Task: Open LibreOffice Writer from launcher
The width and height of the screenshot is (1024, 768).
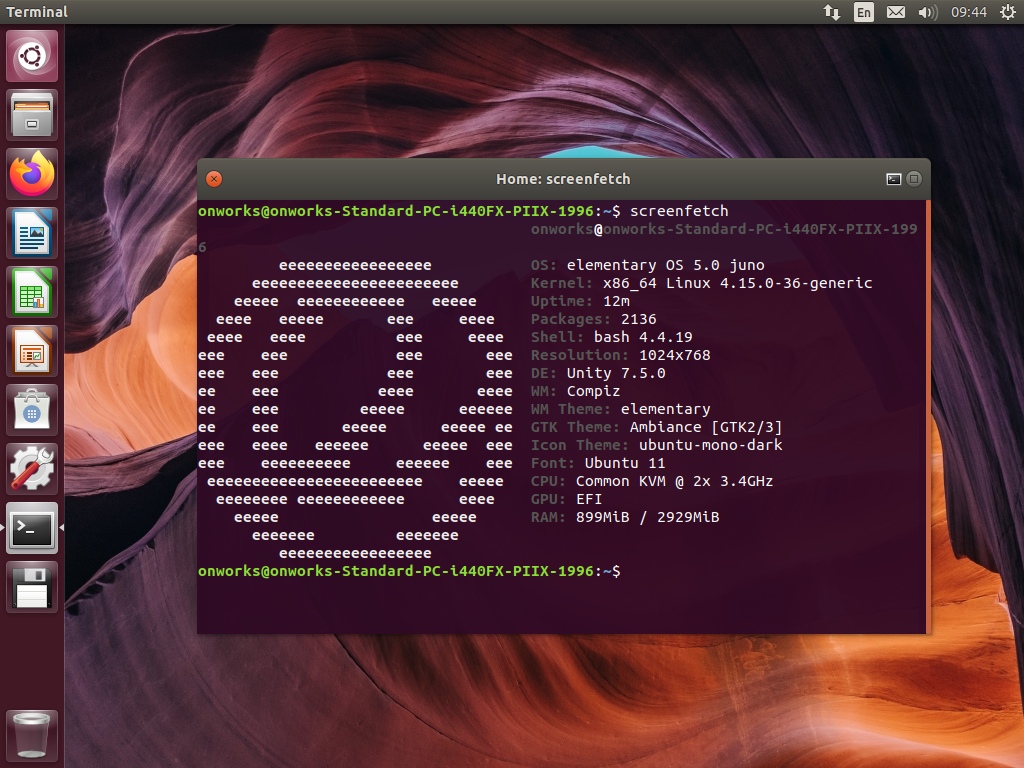Action: pyautogui.click(x=32, y=233)
